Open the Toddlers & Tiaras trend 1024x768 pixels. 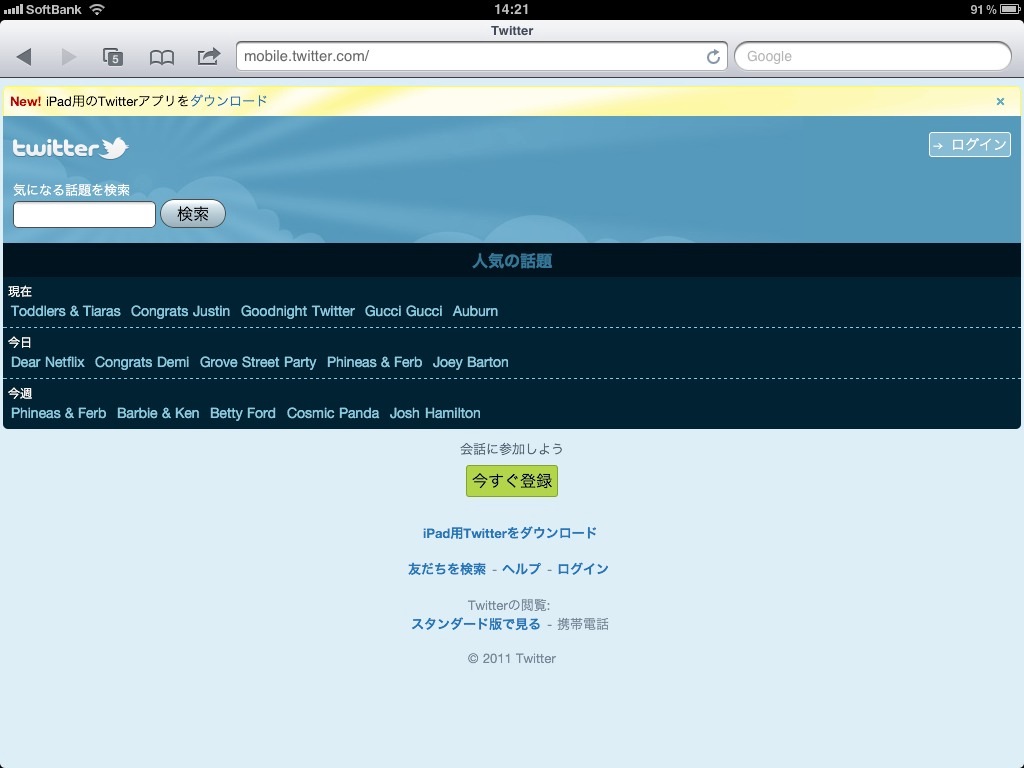65,311
